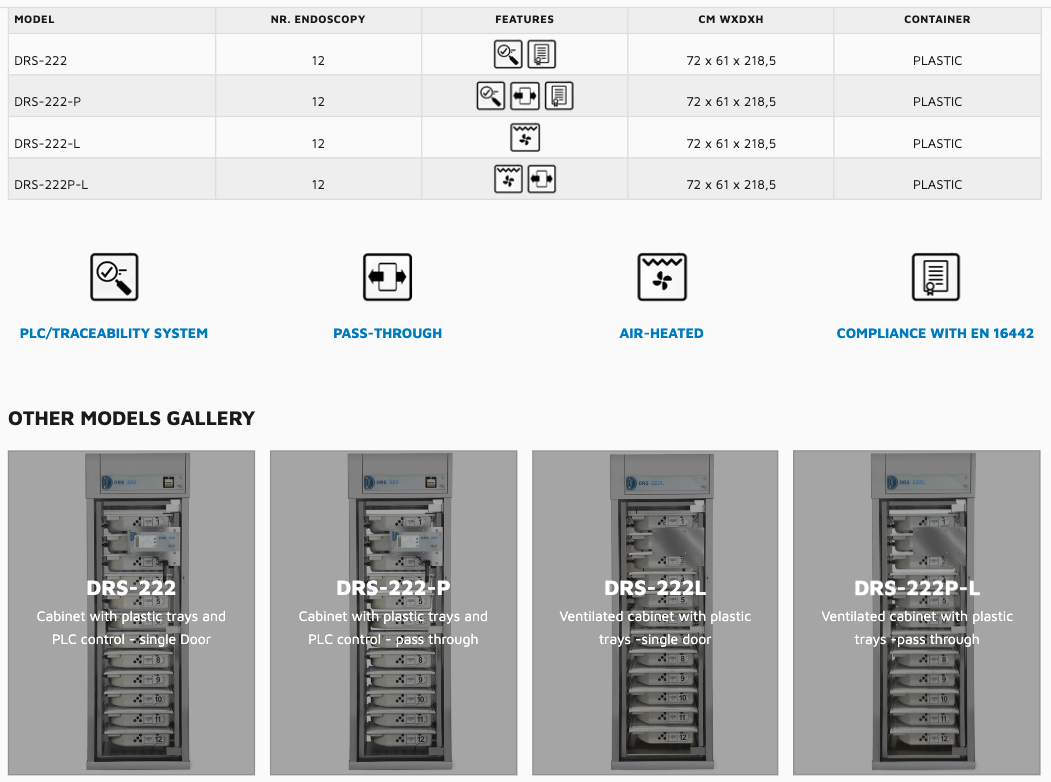Screen dimensions: 1051x782
Task: Click large Pass-Through arrows icon
Action: [387, 277]
